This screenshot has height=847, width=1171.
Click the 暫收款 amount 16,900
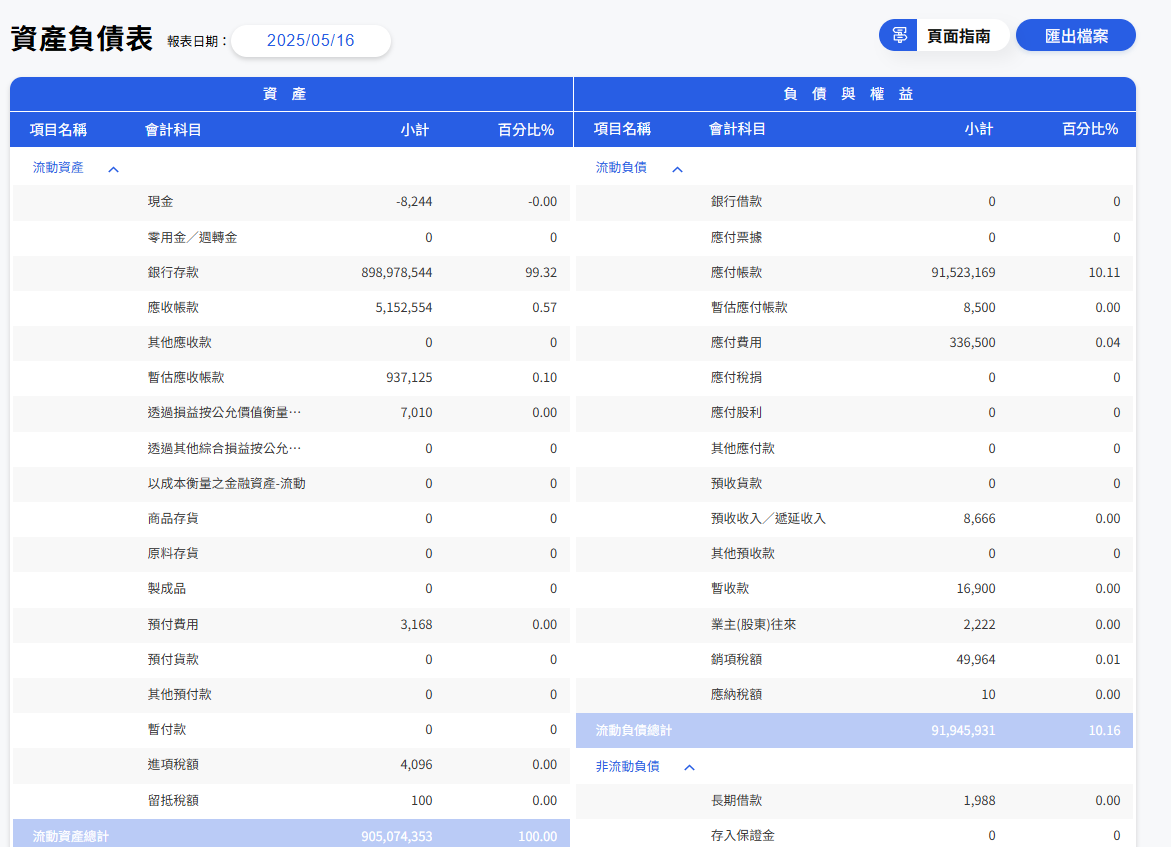(976, 589)
